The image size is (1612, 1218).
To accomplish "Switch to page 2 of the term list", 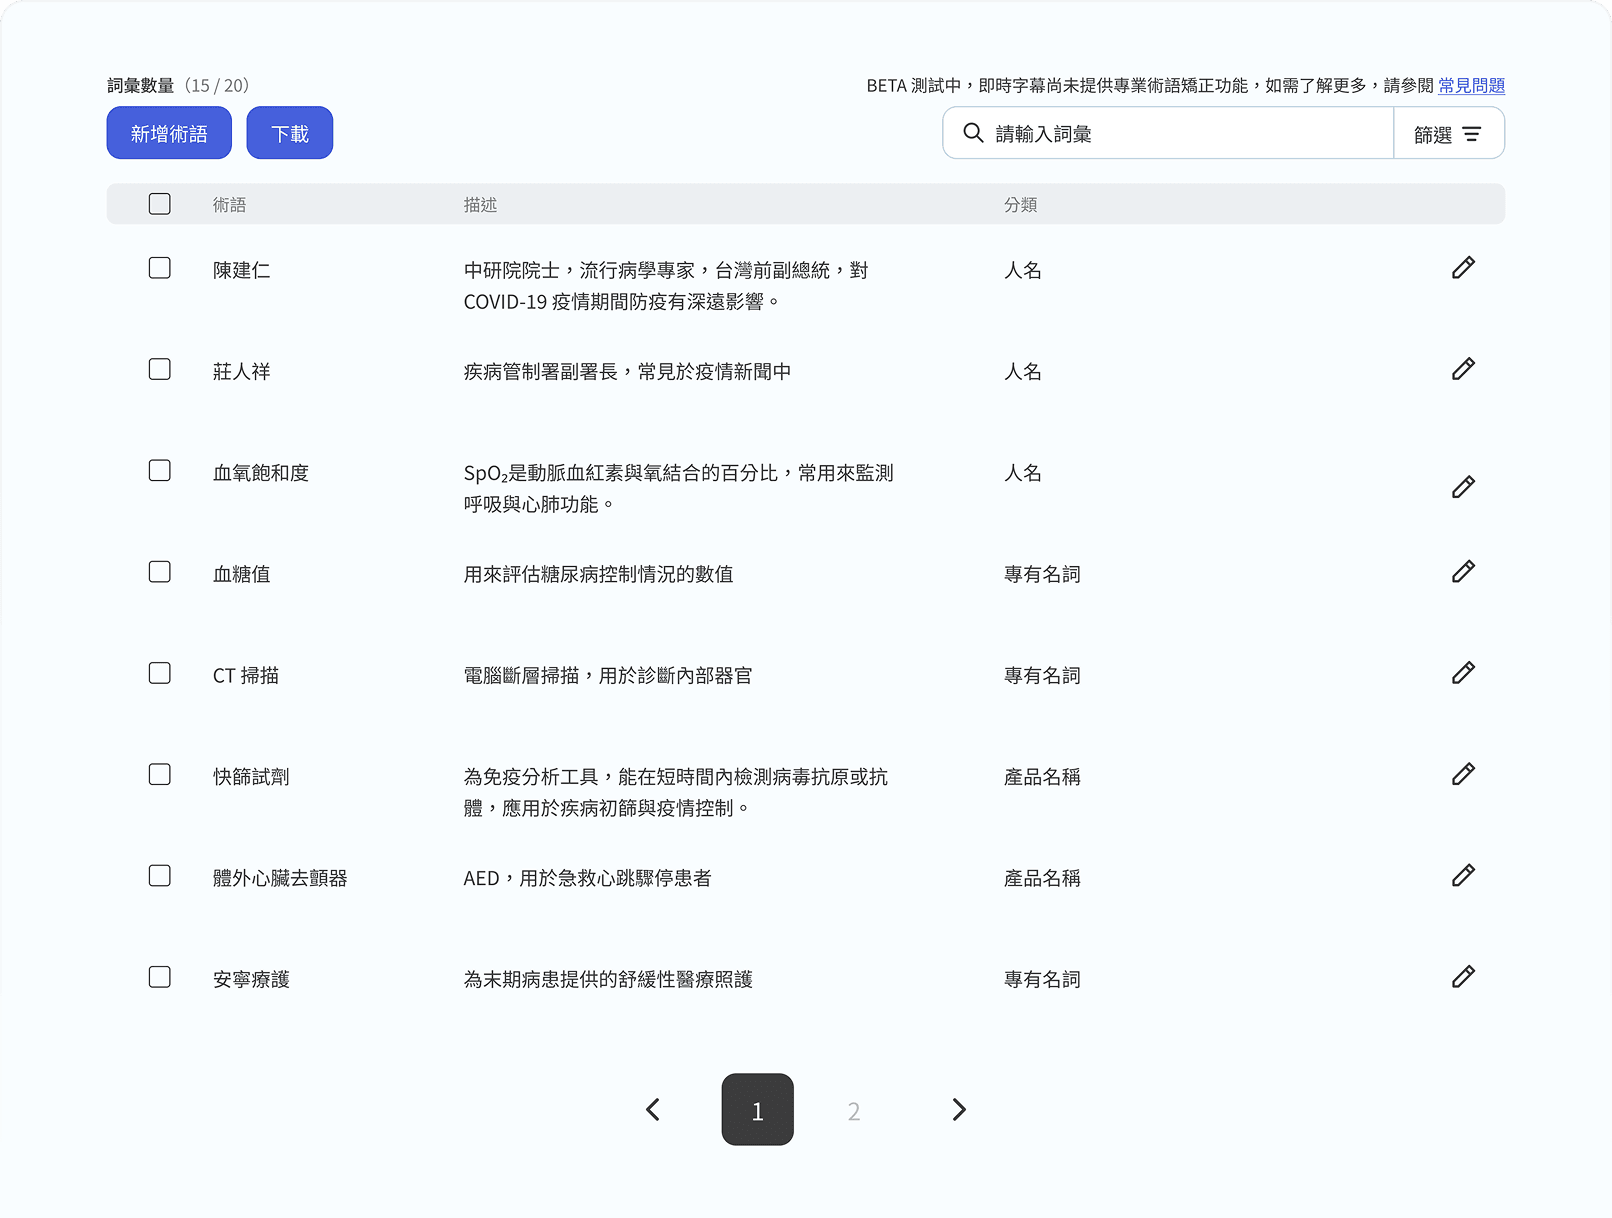I will coord(853,1110).
